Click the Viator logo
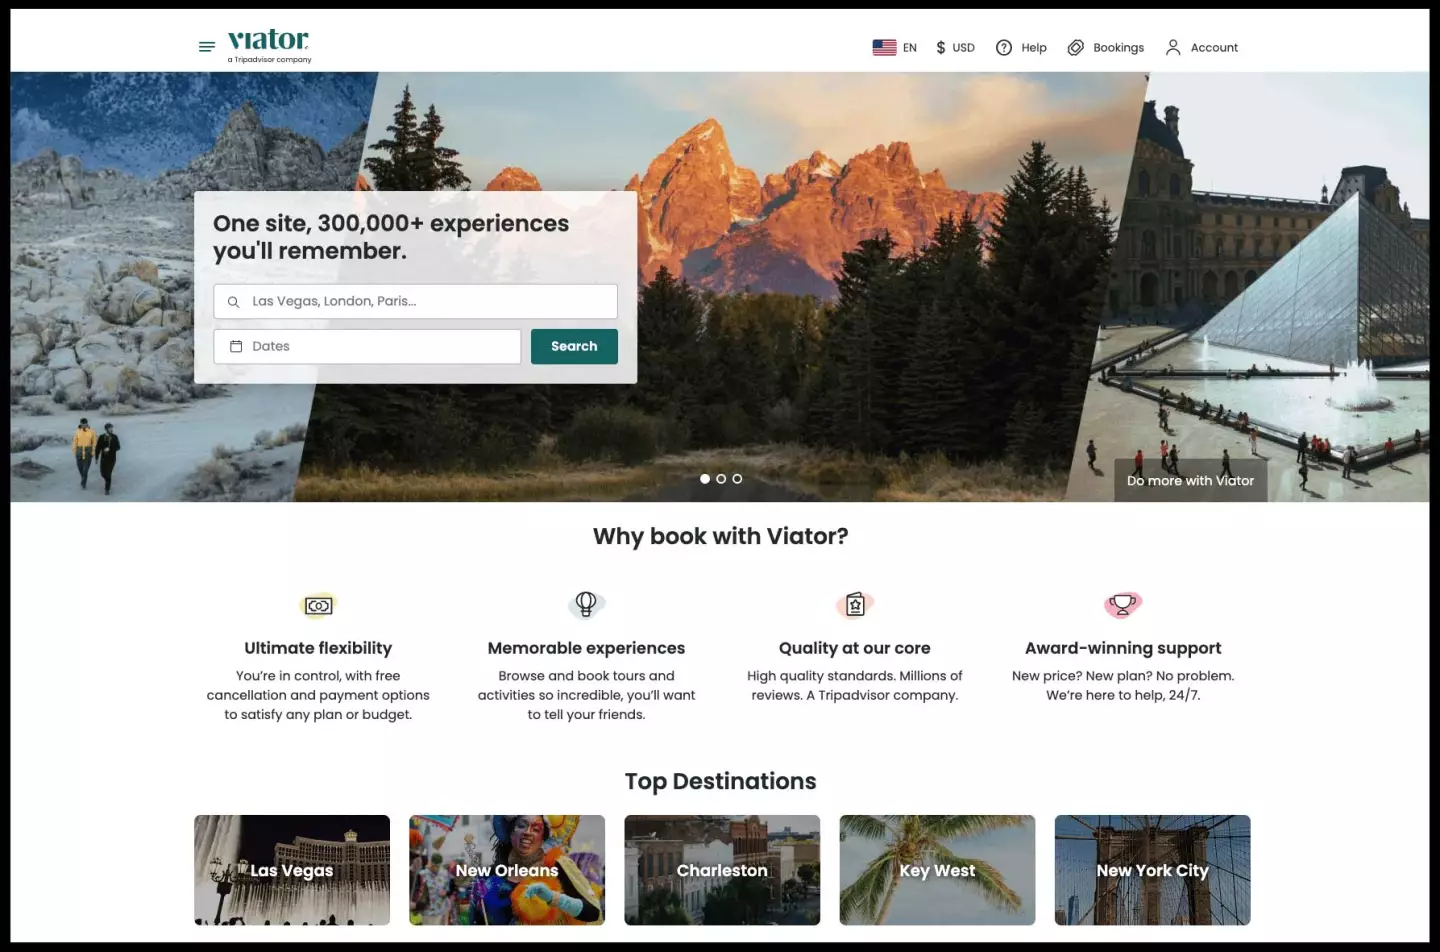Viewport: 1440px width, 952px height. 267,42
